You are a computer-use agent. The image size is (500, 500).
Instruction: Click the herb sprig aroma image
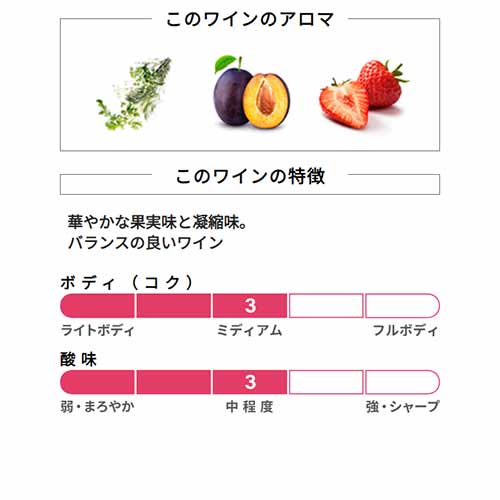134,94
